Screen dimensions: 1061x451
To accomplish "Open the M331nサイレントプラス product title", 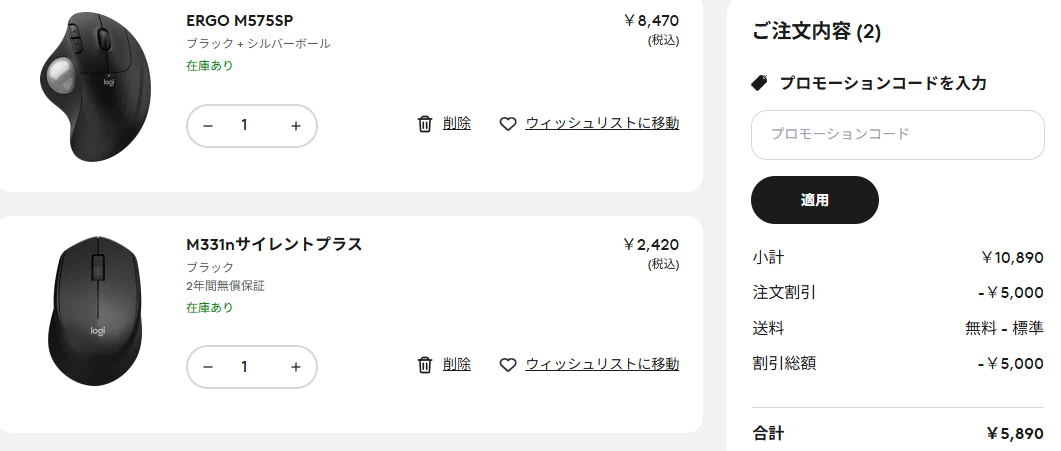I will pyautogui.click(x=273, y=244).
